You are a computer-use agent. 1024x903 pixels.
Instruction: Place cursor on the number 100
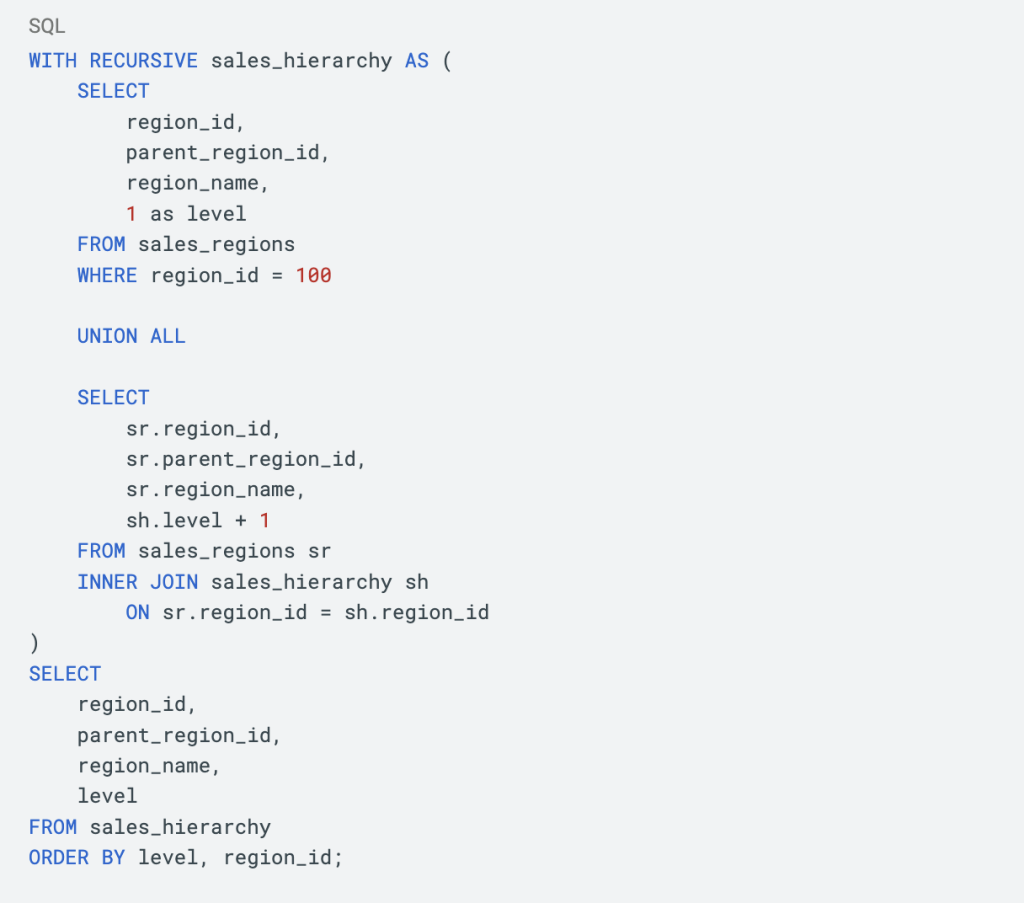[x=313, y=275]
